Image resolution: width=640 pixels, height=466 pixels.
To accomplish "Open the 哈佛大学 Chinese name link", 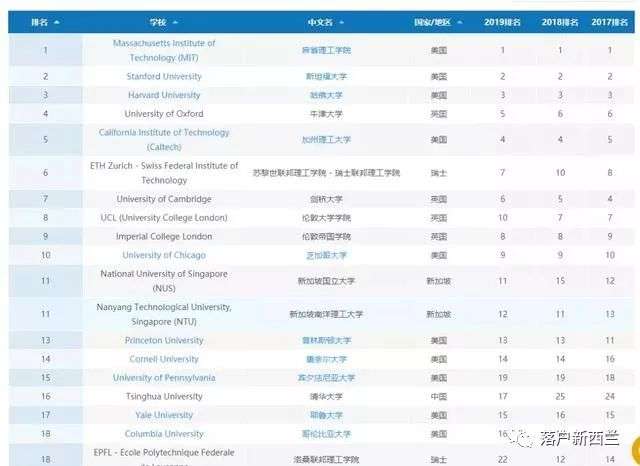I will [x=326, y=95].
